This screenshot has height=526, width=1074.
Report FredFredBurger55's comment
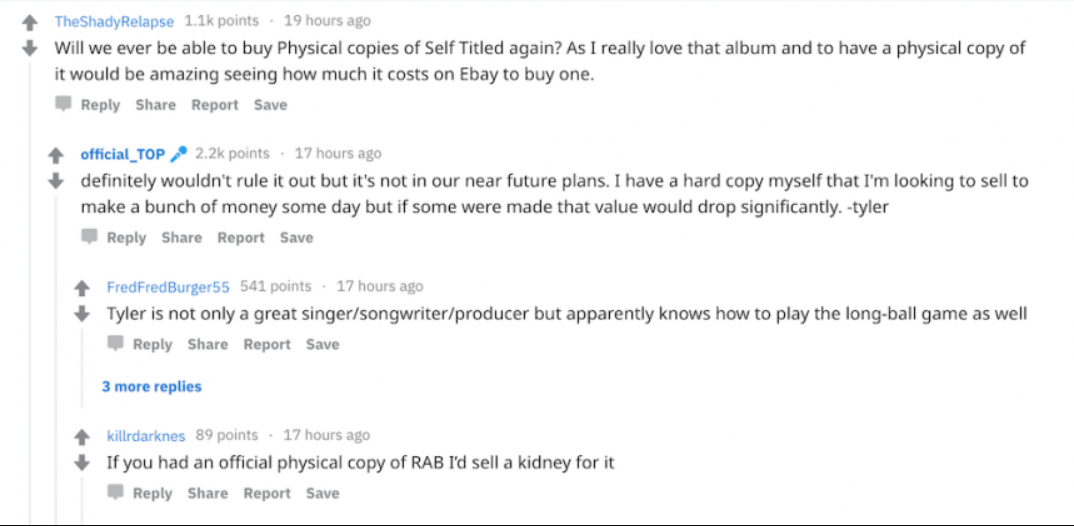(267, 344)
